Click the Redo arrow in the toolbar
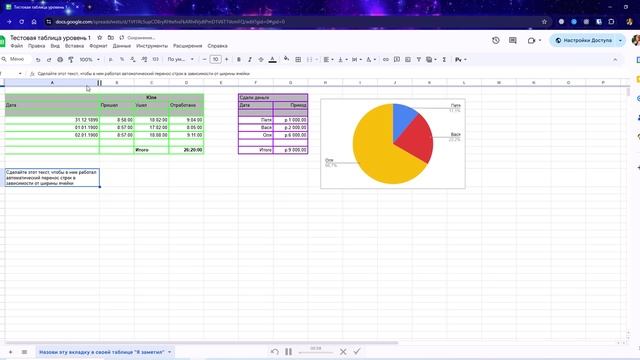This screenshot has height=360, width=640. click(x=49, y=60)
